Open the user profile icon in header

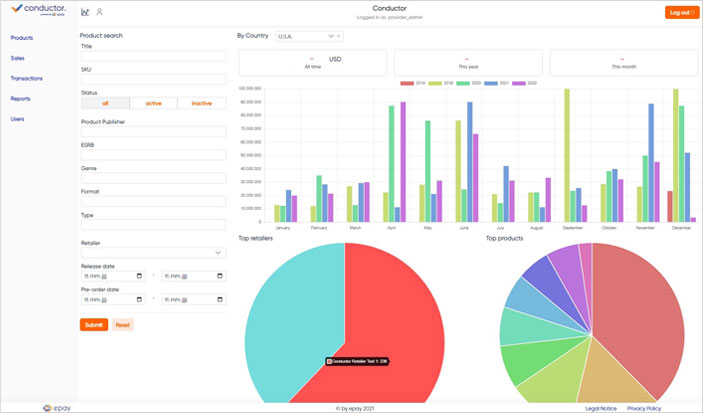coord(100,12)
